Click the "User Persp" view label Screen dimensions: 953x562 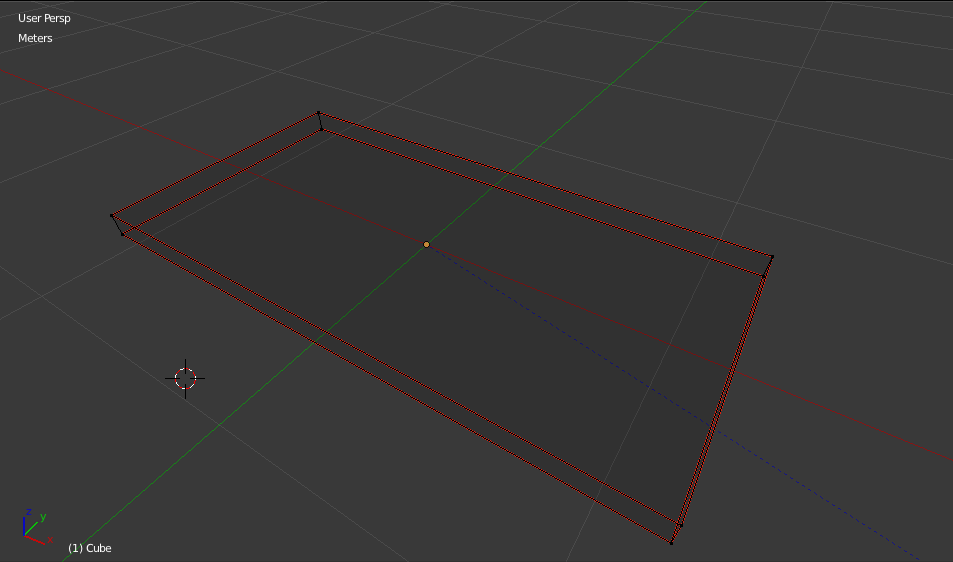click(x=44, y=18)
